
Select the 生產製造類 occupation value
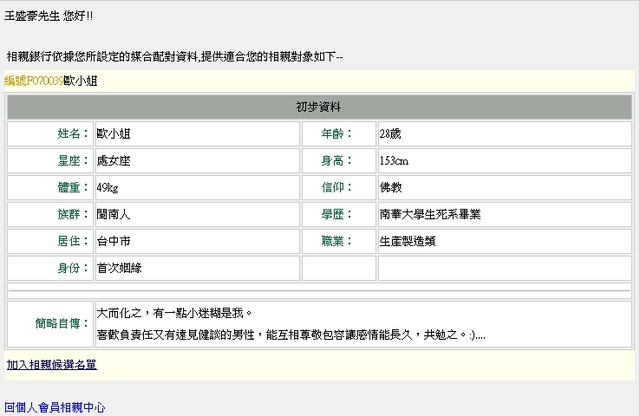tap(407, 242)
